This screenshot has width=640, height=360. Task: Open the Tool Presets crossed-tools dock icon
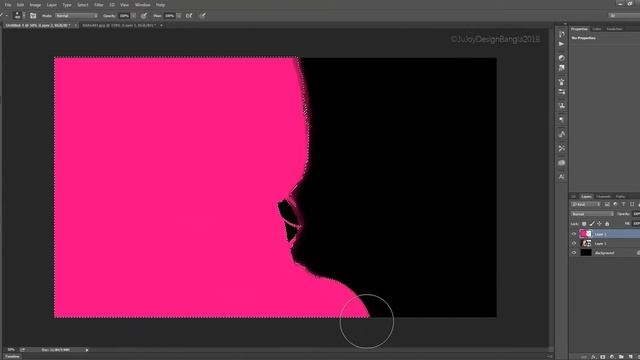pos(562,148)
